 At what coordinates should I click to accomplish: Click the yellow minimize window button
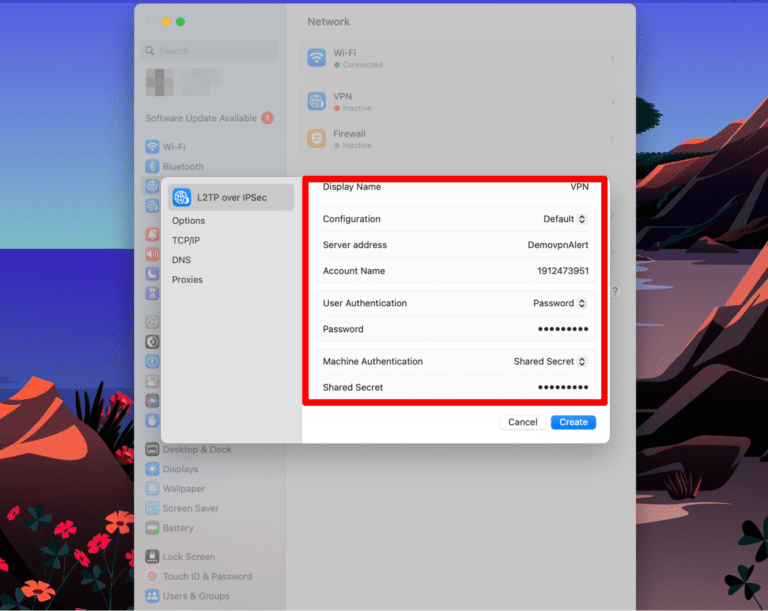[x=167, y=22]
